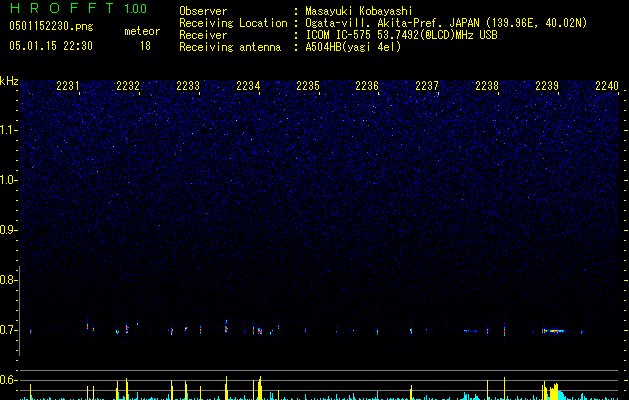The width and height of the screenshot is (629, 400).
Task: Click the A504HB(yagi 4el) antenna value
Action: tap(353, 47)
